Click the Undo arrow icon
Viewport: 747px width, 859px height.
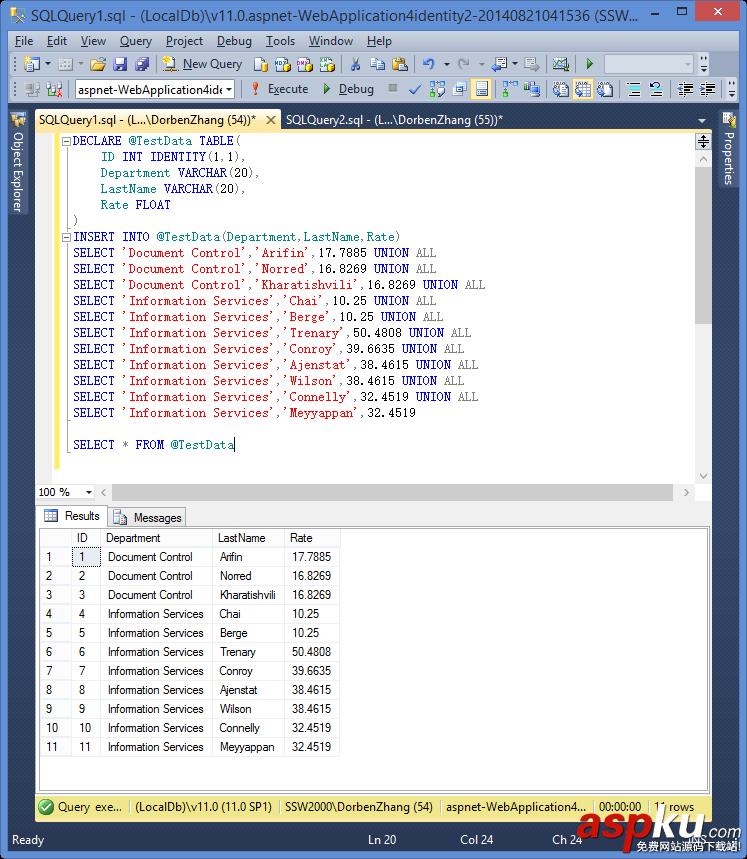(428, 64)
